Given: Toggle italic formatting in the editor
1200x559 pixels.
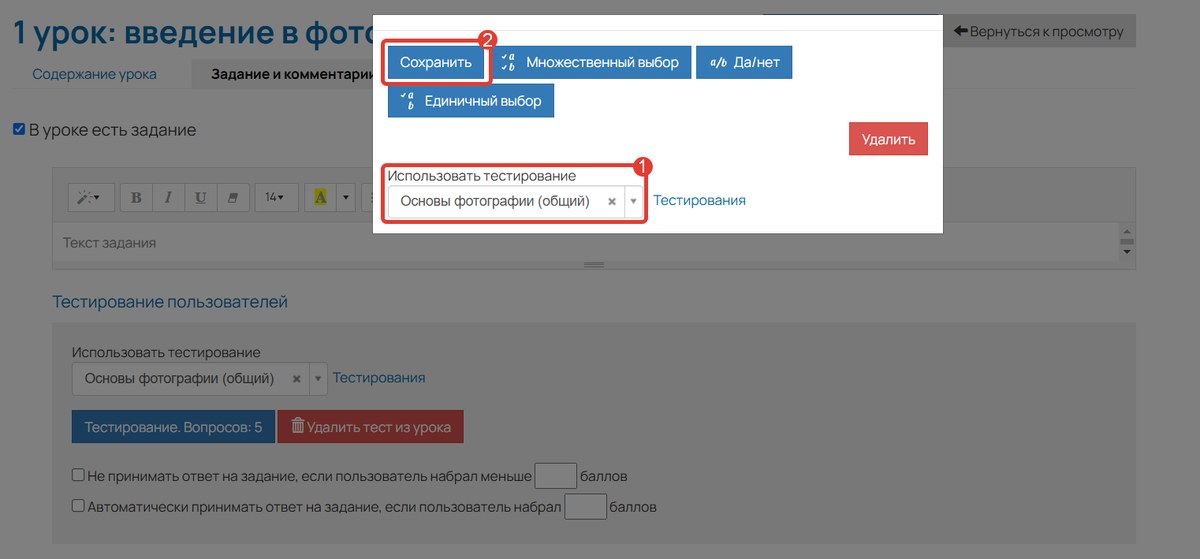Looking at the screenshot, I should (168, 197).
